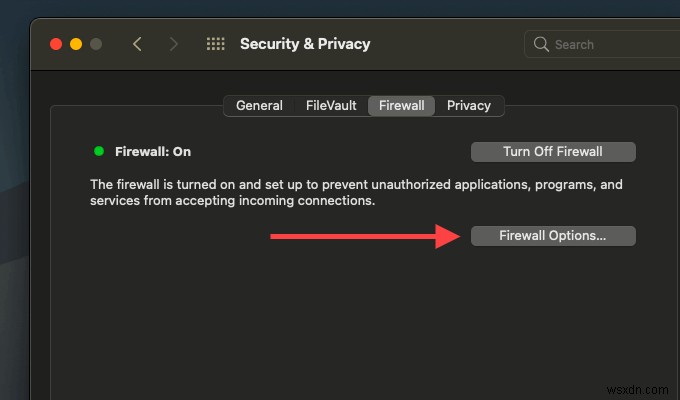Show all preferences via grid icon
680x400 pixels.
(x=215, y=44)
